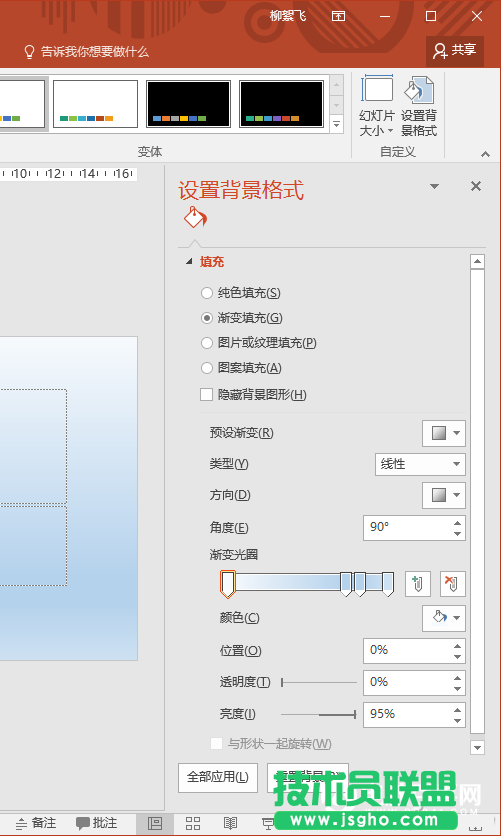The image size is (501, 836).
Task: Click pane scrollbar down arrow
Action: click(478, 747)
